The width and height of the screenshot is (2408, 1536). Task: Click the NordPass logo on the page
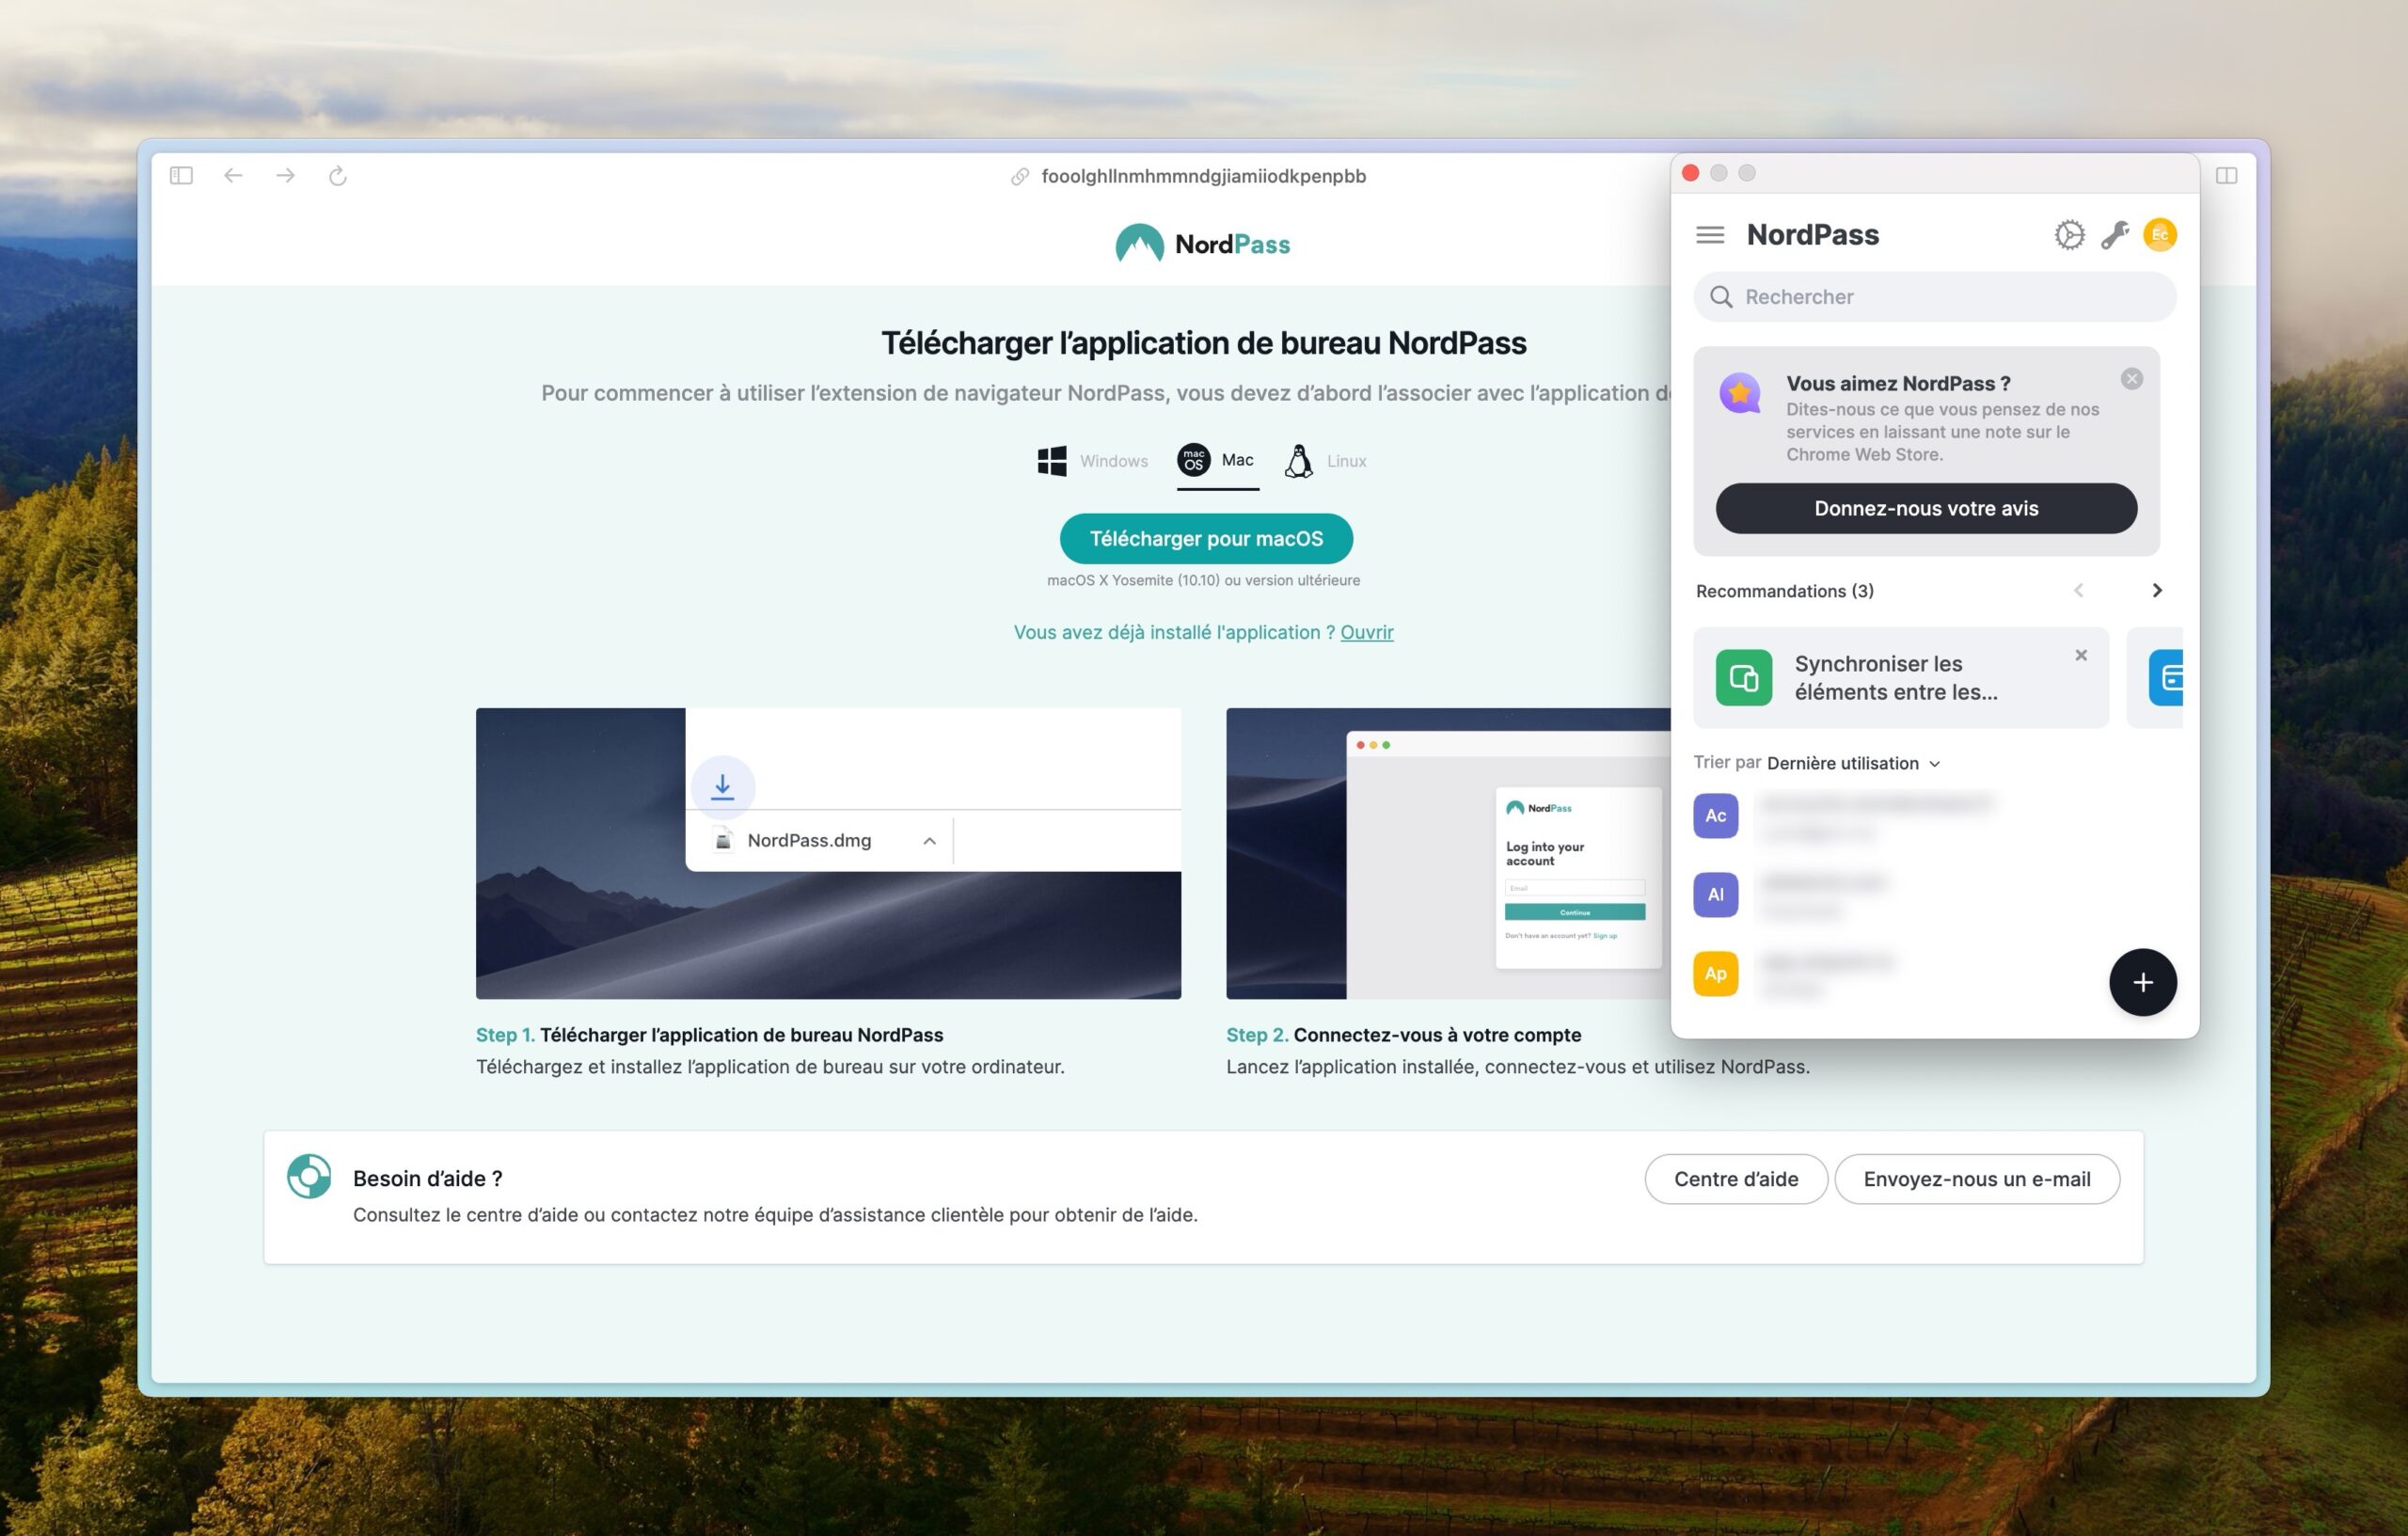click(1203, 243)
